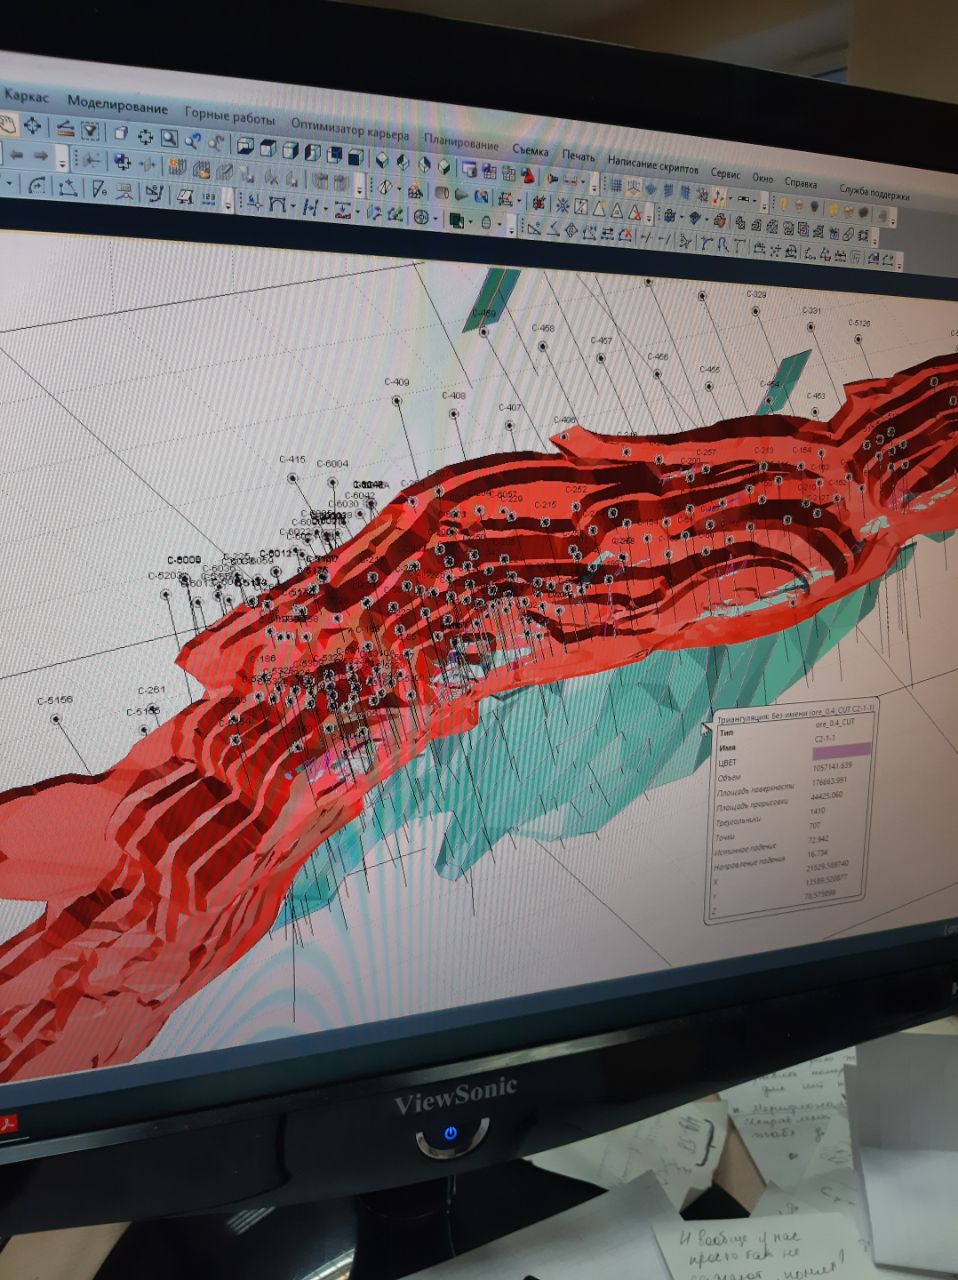The height and width of the screenshot is (1280, 958).
Task: Click the arc curve tool icon
Action: coord(36,185)
